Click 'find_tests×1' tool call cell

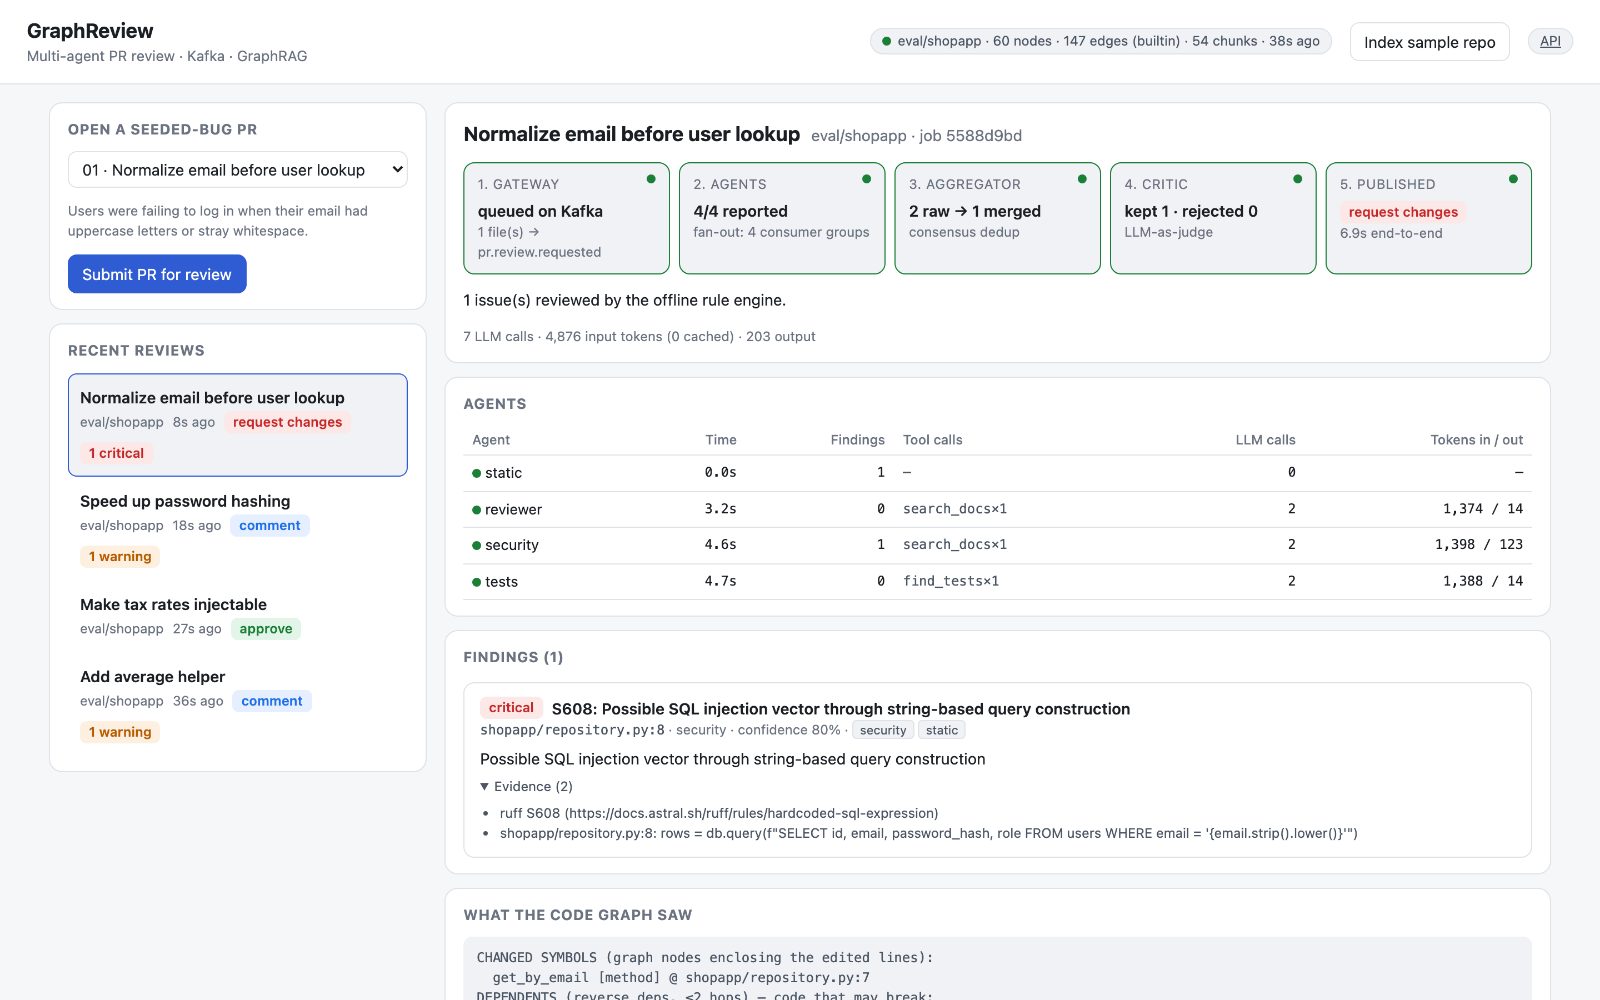click(951, 581)
